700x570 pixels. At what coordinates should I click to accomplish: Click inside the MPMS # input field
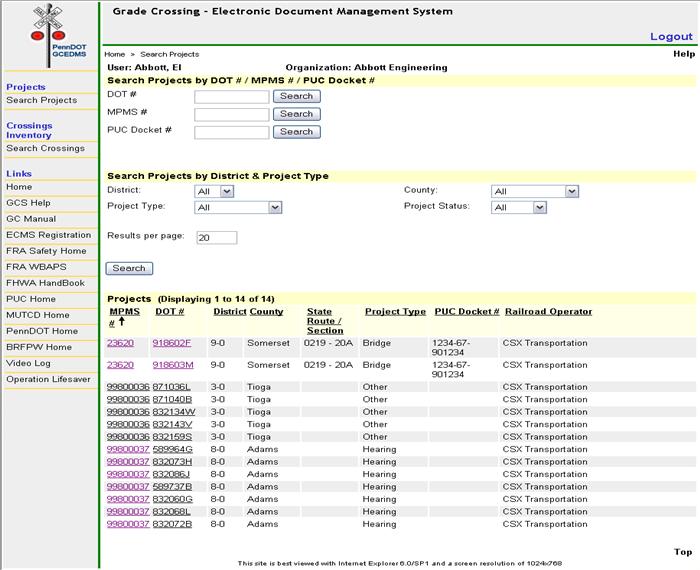[x=231, y=114]
